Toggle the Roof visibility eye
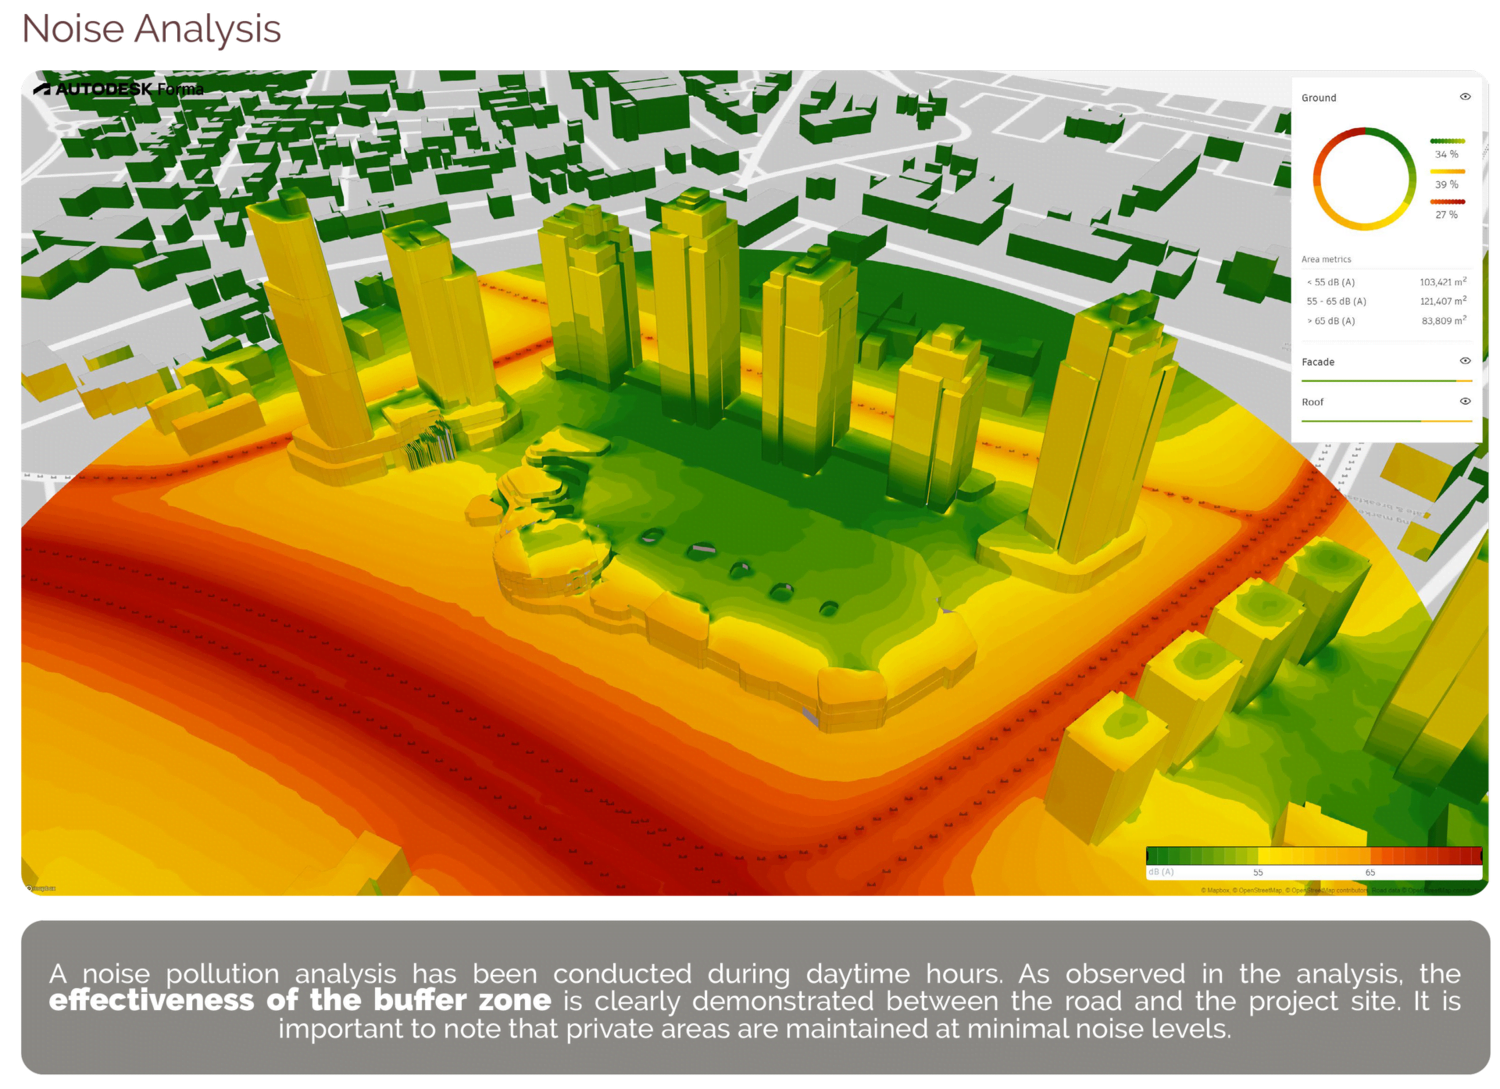Image resolution: width=1500 pixels, height=1089 pixels. [1465, 401]
